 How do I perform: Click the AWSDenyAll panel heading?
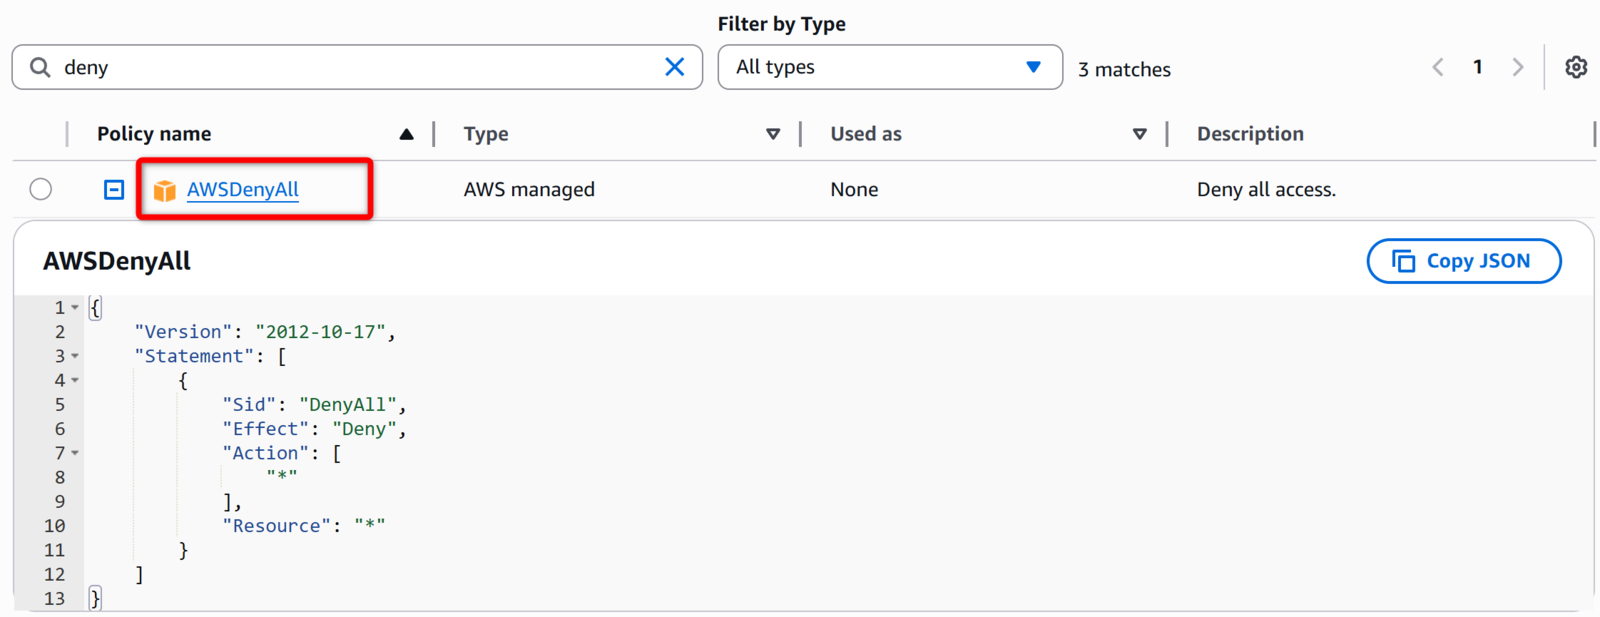tap(117, 261)
